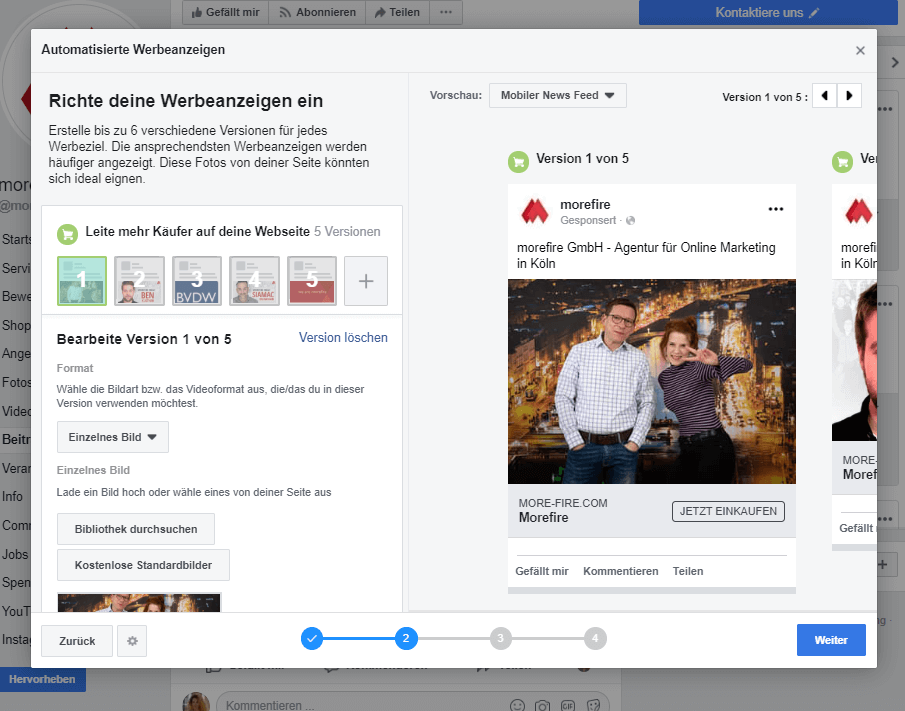Click the Hervorheben button on page
Screen dimensions: 905x711
tap(42, 679)
